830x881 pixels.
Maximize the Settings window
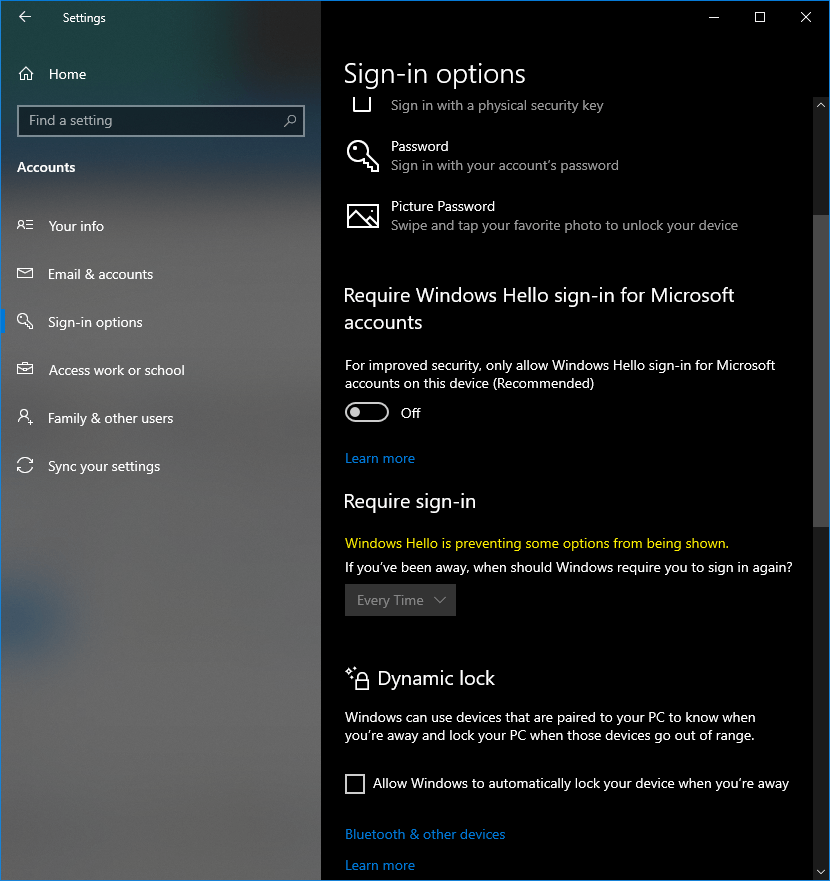click(760, 17)
